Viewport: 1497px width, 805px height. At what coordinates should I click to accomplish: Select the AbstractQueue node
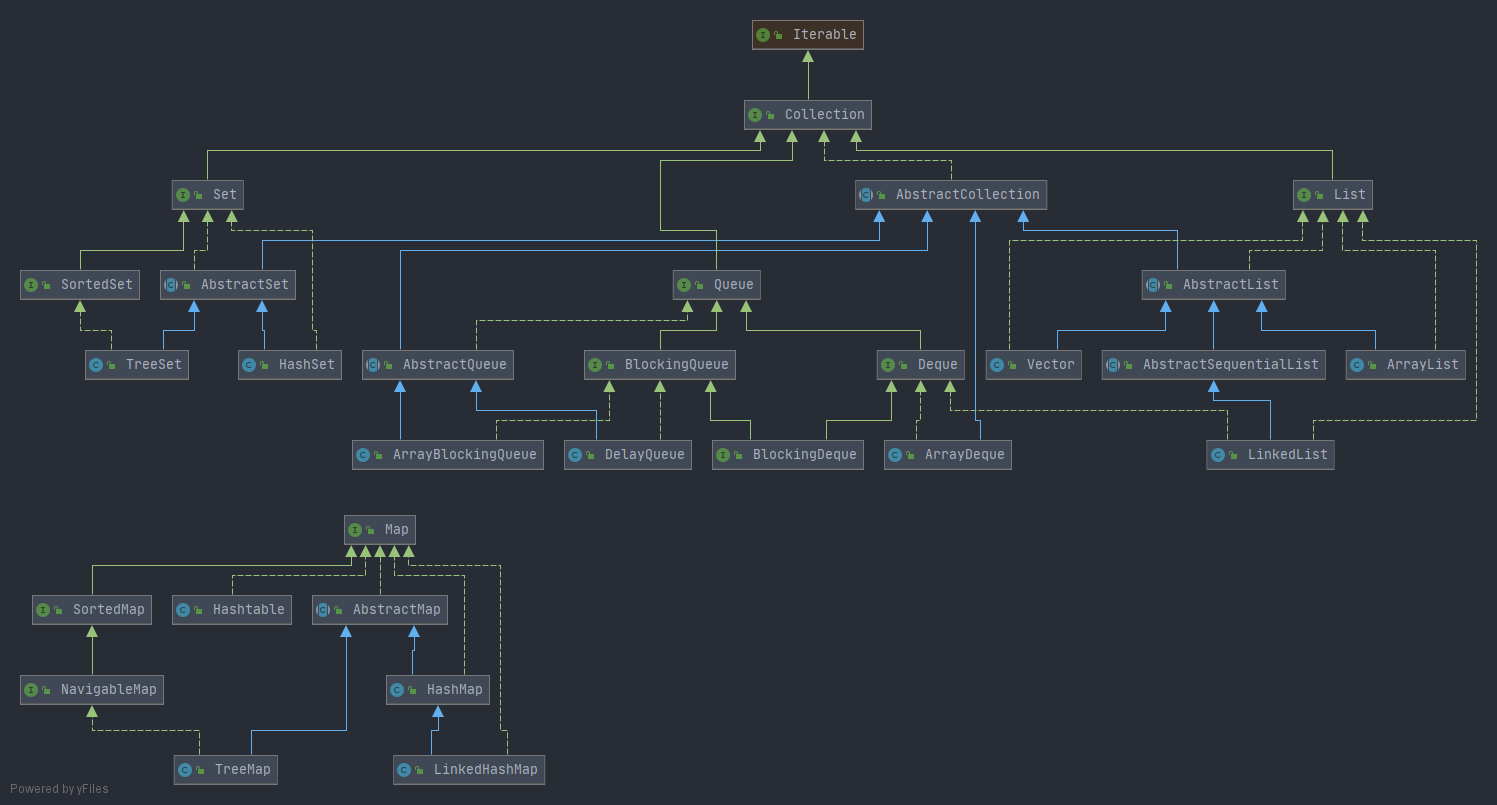(x=438, y=365)
